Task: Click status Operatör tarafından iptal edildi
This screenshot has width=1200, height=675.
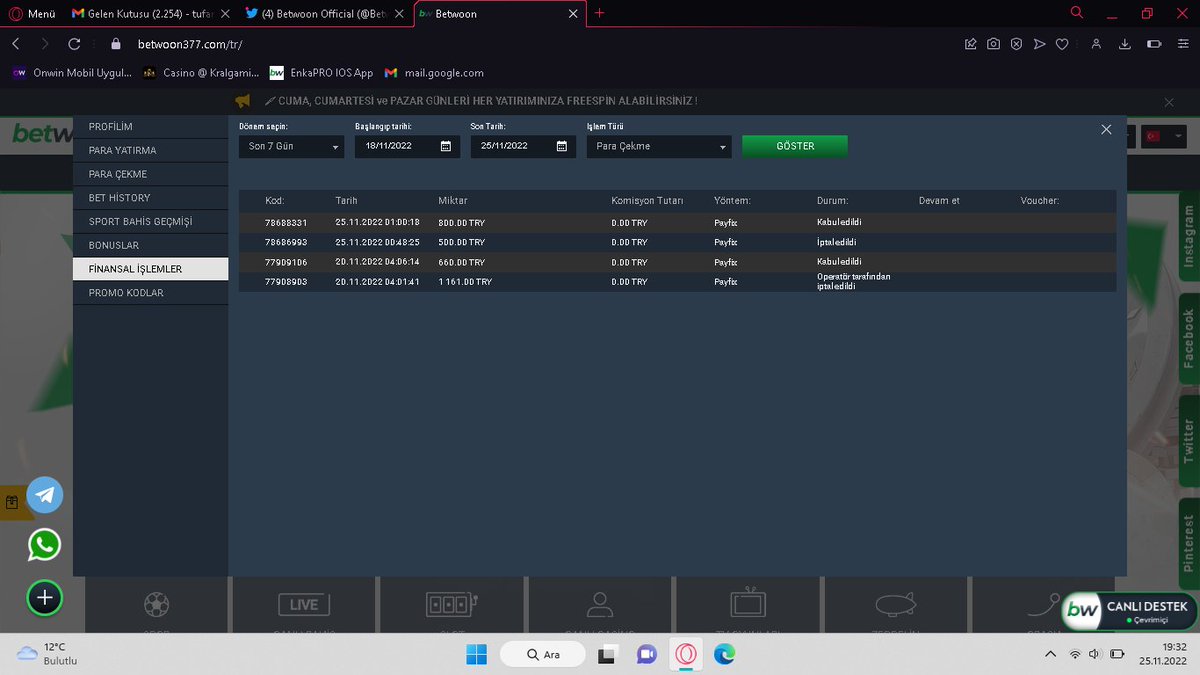Action: 853,282
